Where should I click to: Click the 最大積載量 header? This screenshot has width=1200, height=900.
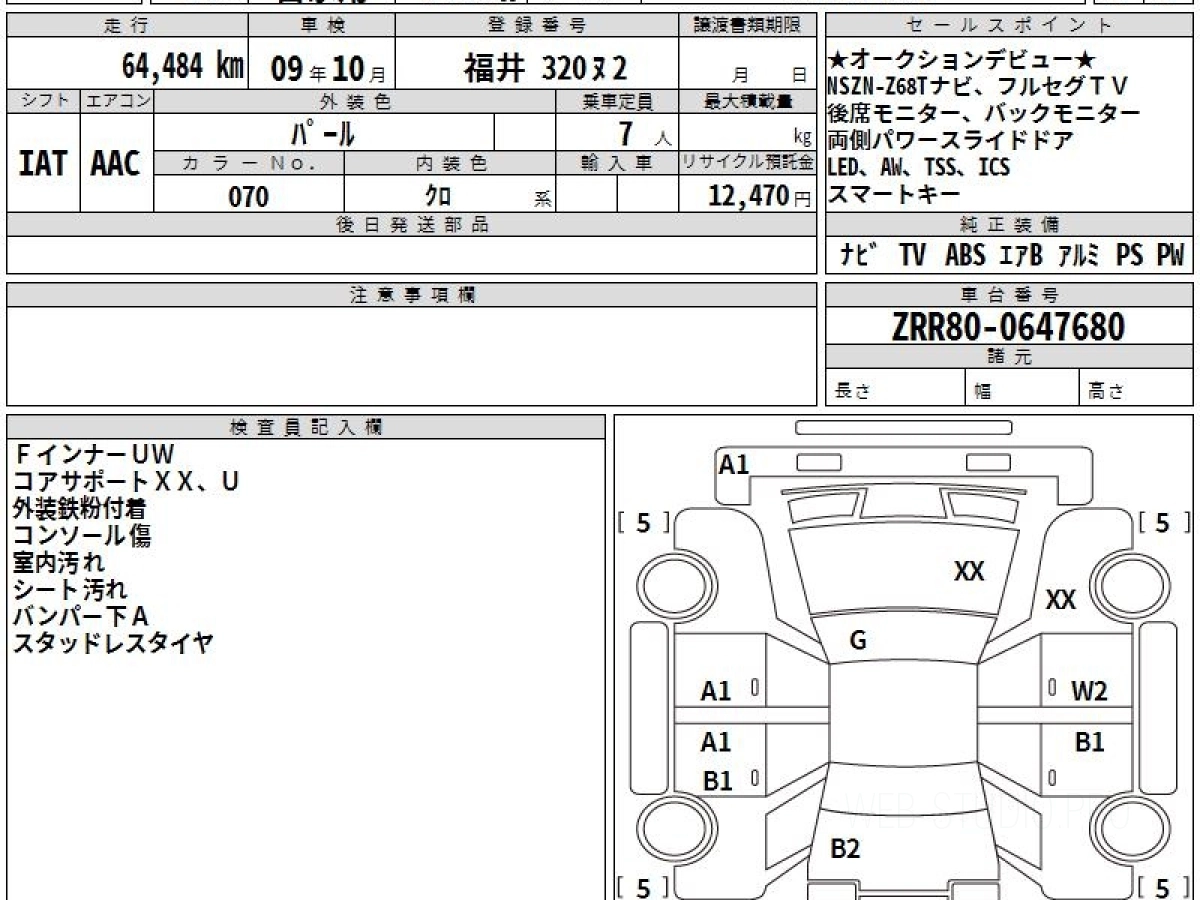pyautogui.click(x=748, y=101)
